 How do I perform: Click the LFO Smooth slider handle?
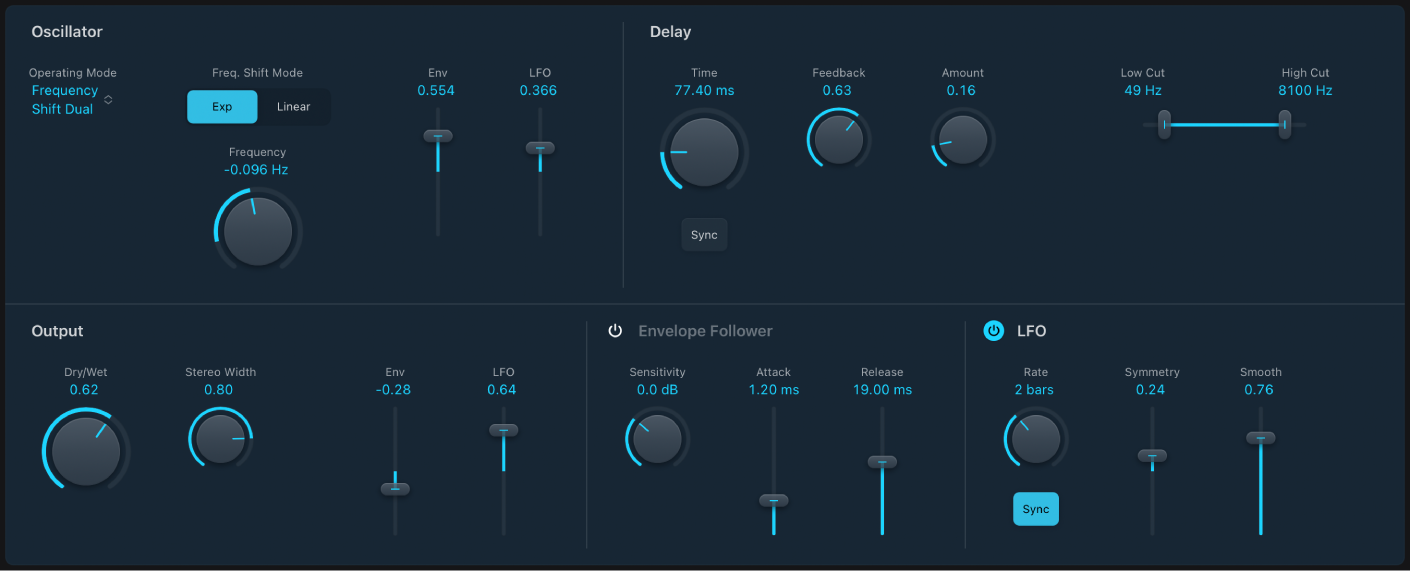1261,438
